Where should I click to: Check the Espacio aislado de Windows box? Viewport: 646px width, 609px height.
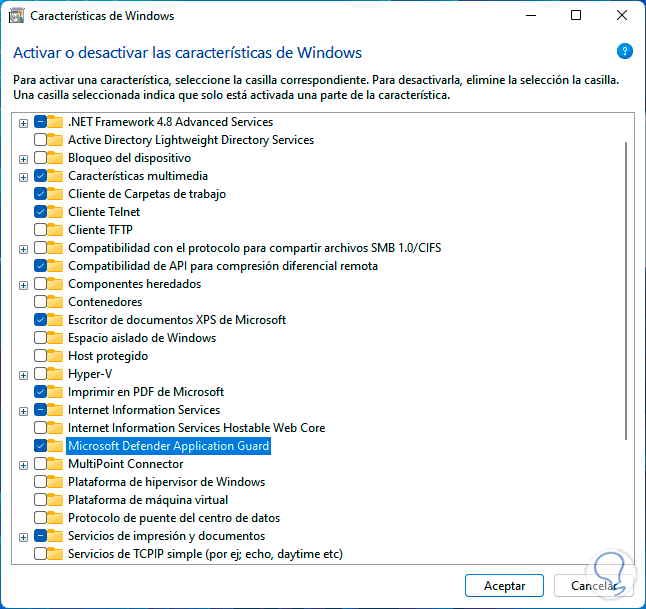40,338
